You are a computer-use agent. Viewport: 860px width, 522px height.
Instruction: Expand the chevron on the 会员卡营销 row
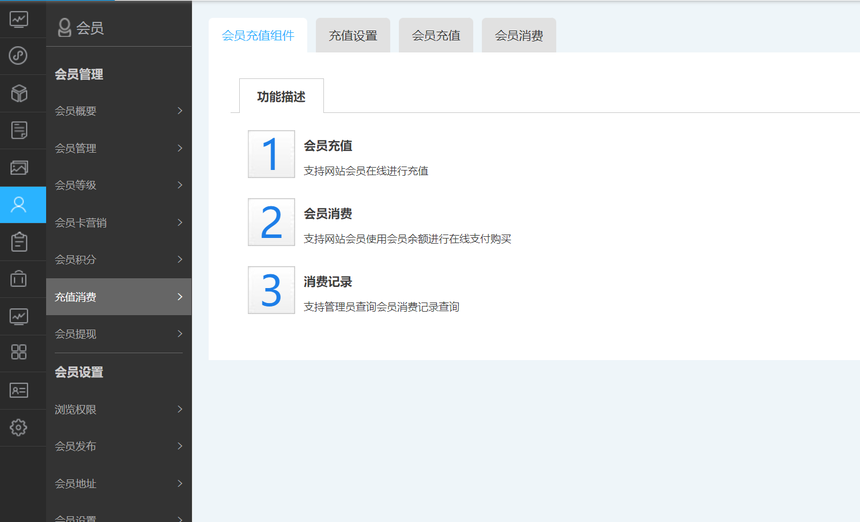point(180,223)
